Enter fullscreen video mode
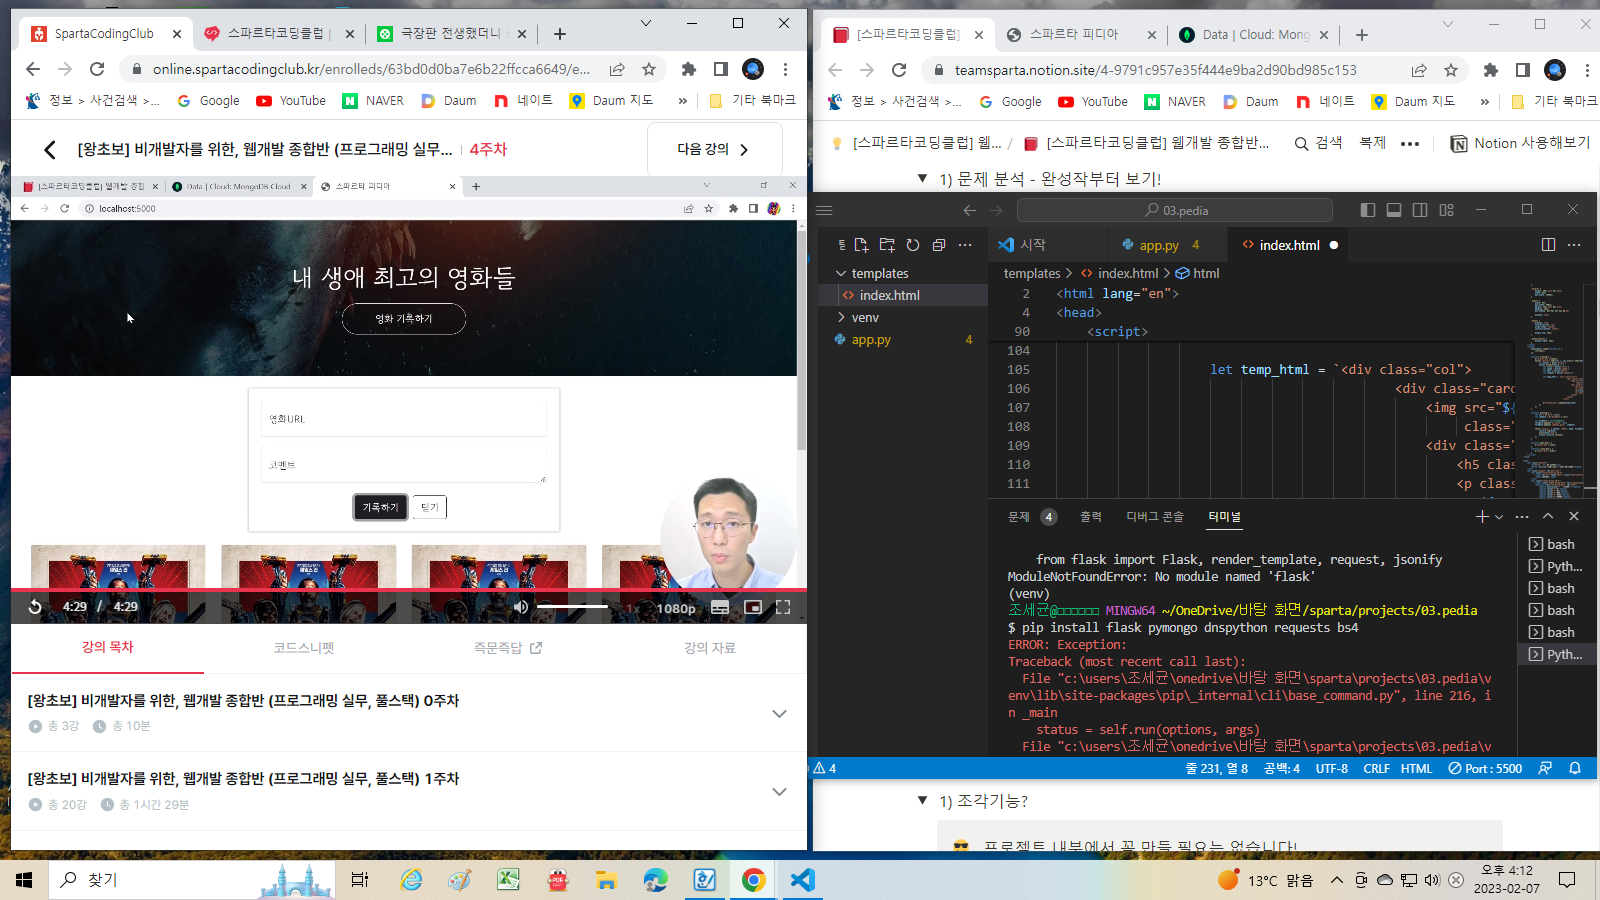The height and width of the screenshot is (900, 1600). (x=783, y=607)
